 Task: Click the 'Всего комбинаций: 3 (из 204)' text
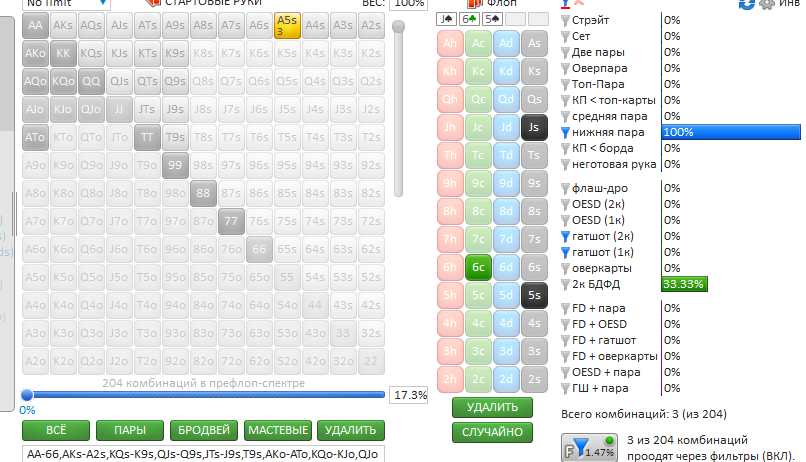click(x=644, y=414)
